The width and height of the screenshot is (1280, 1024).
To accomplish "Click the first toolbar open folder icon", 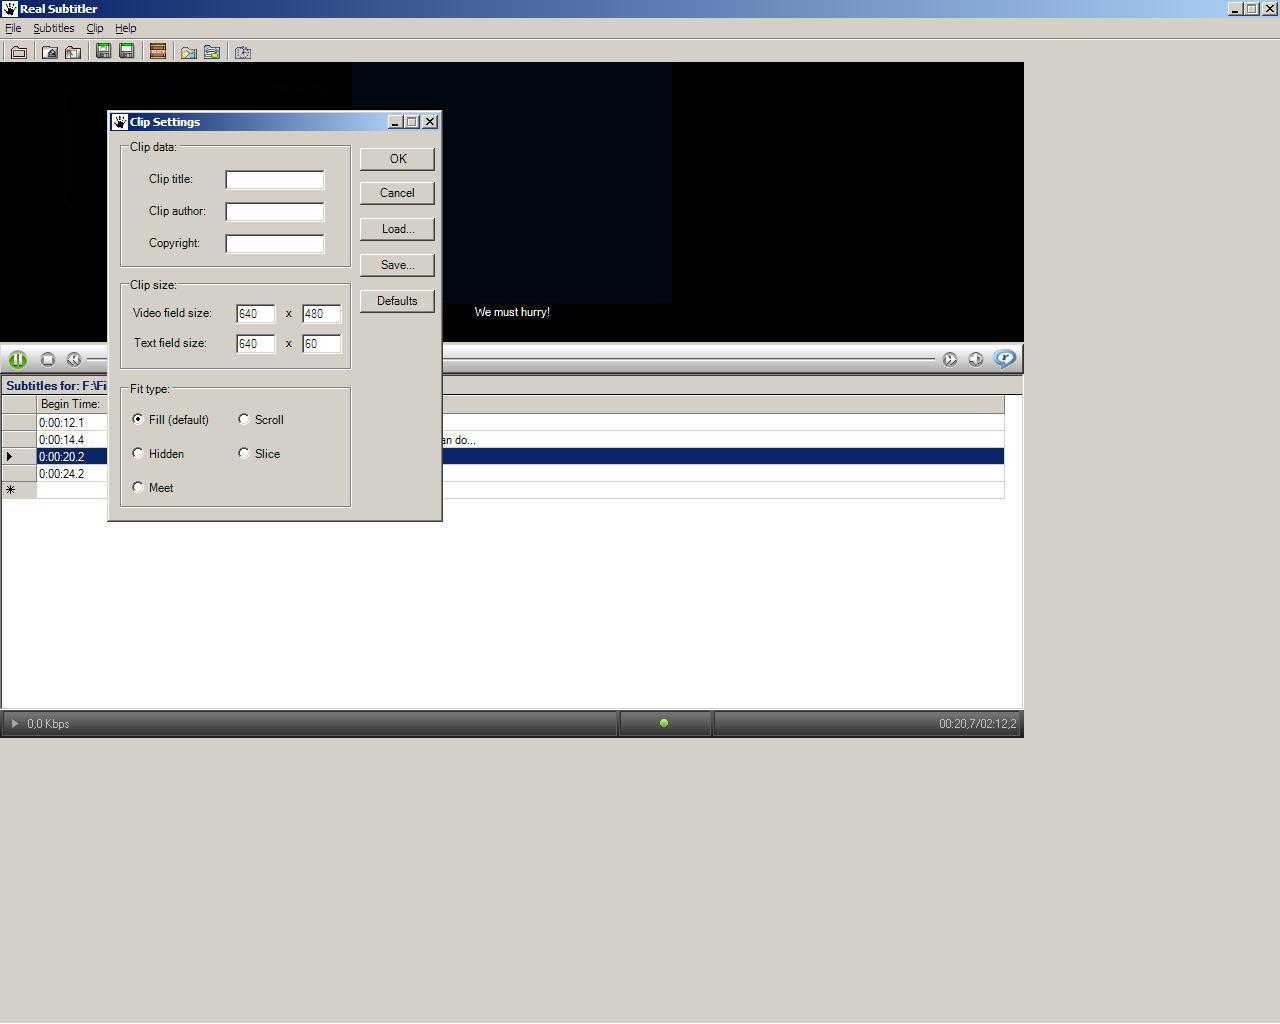I will click(x=18, y=52).
